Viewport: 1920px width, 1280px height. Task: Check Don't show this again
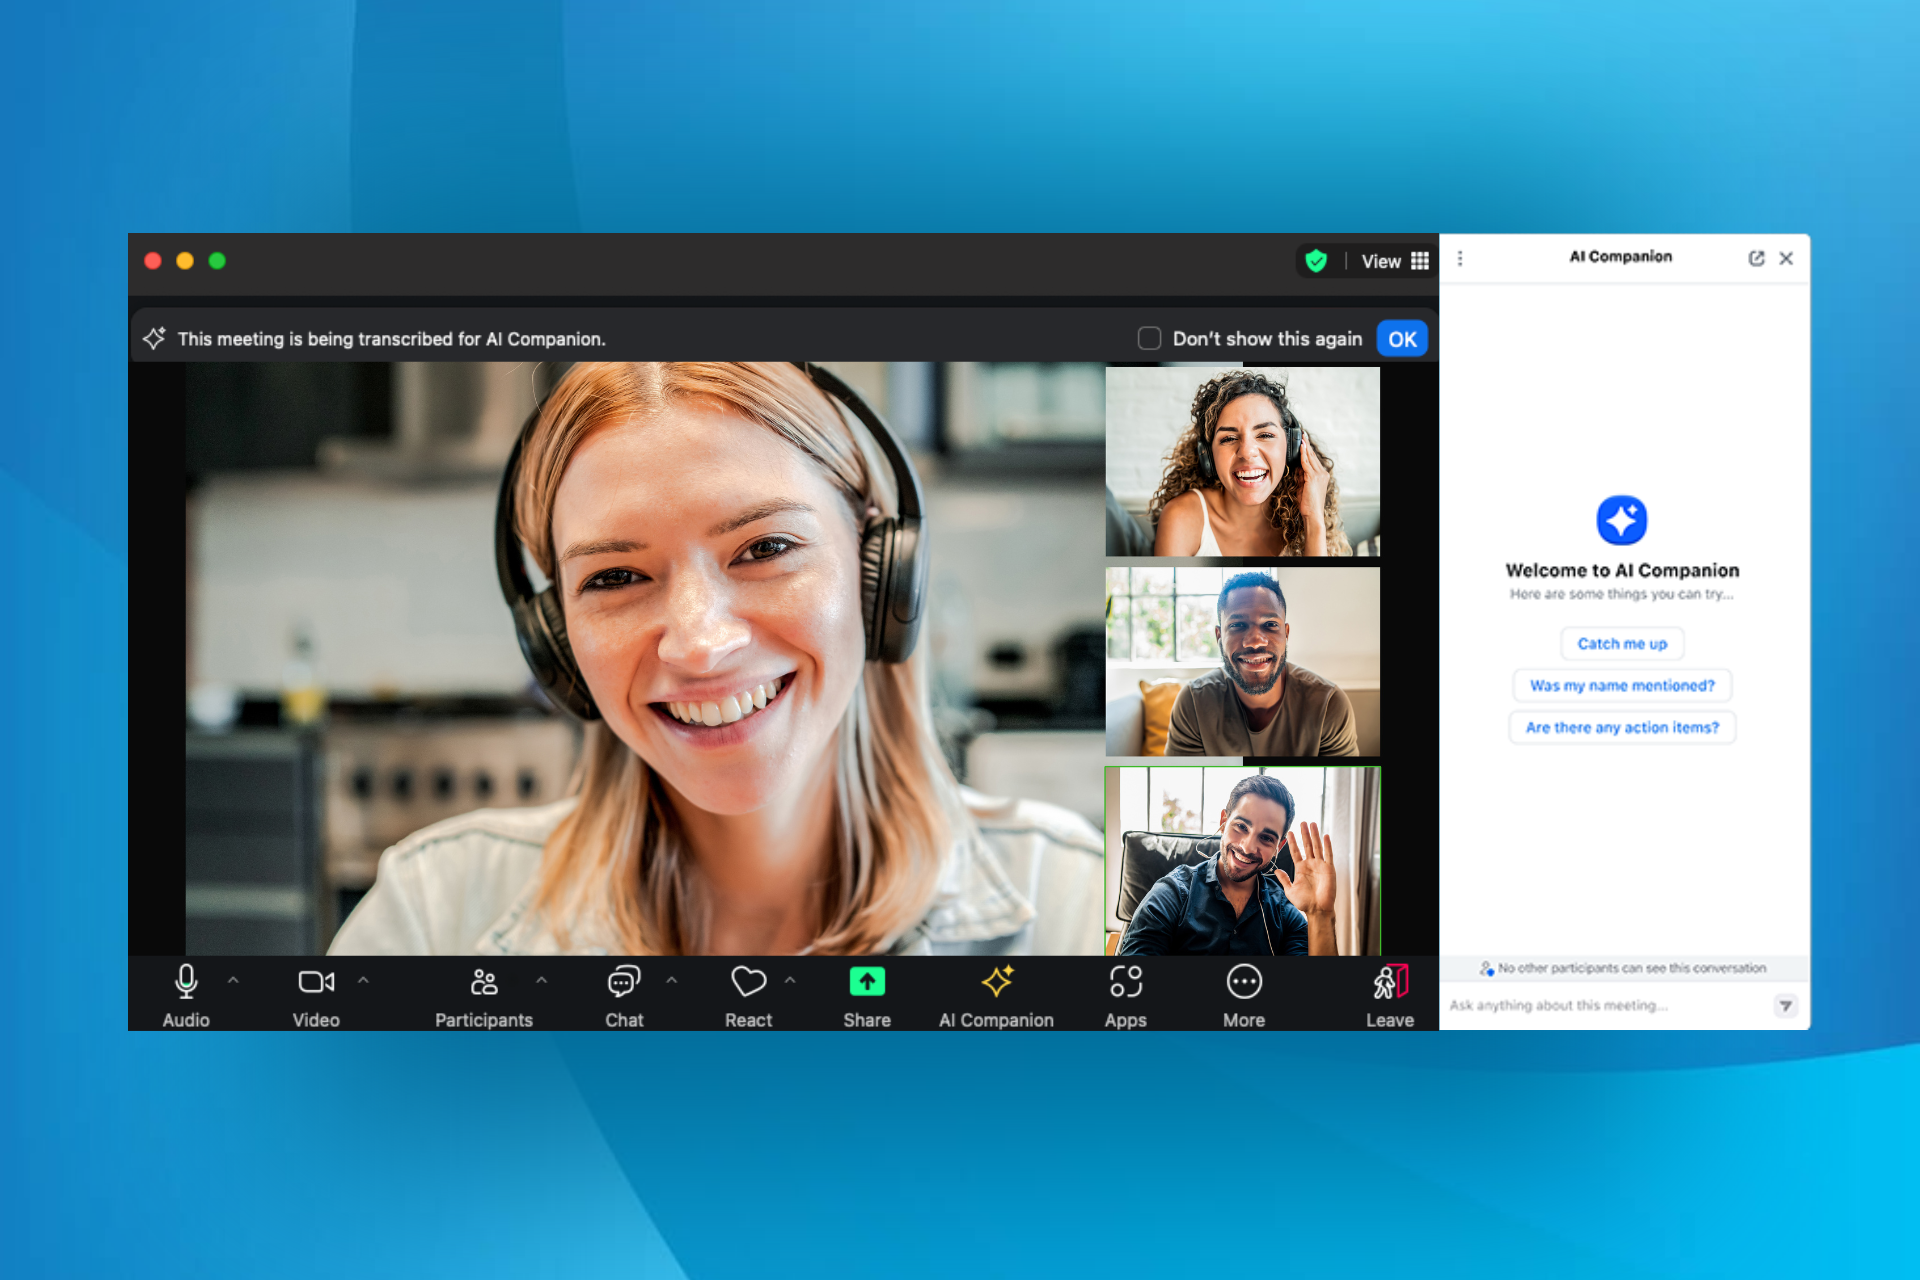[x=1149, y=338]
